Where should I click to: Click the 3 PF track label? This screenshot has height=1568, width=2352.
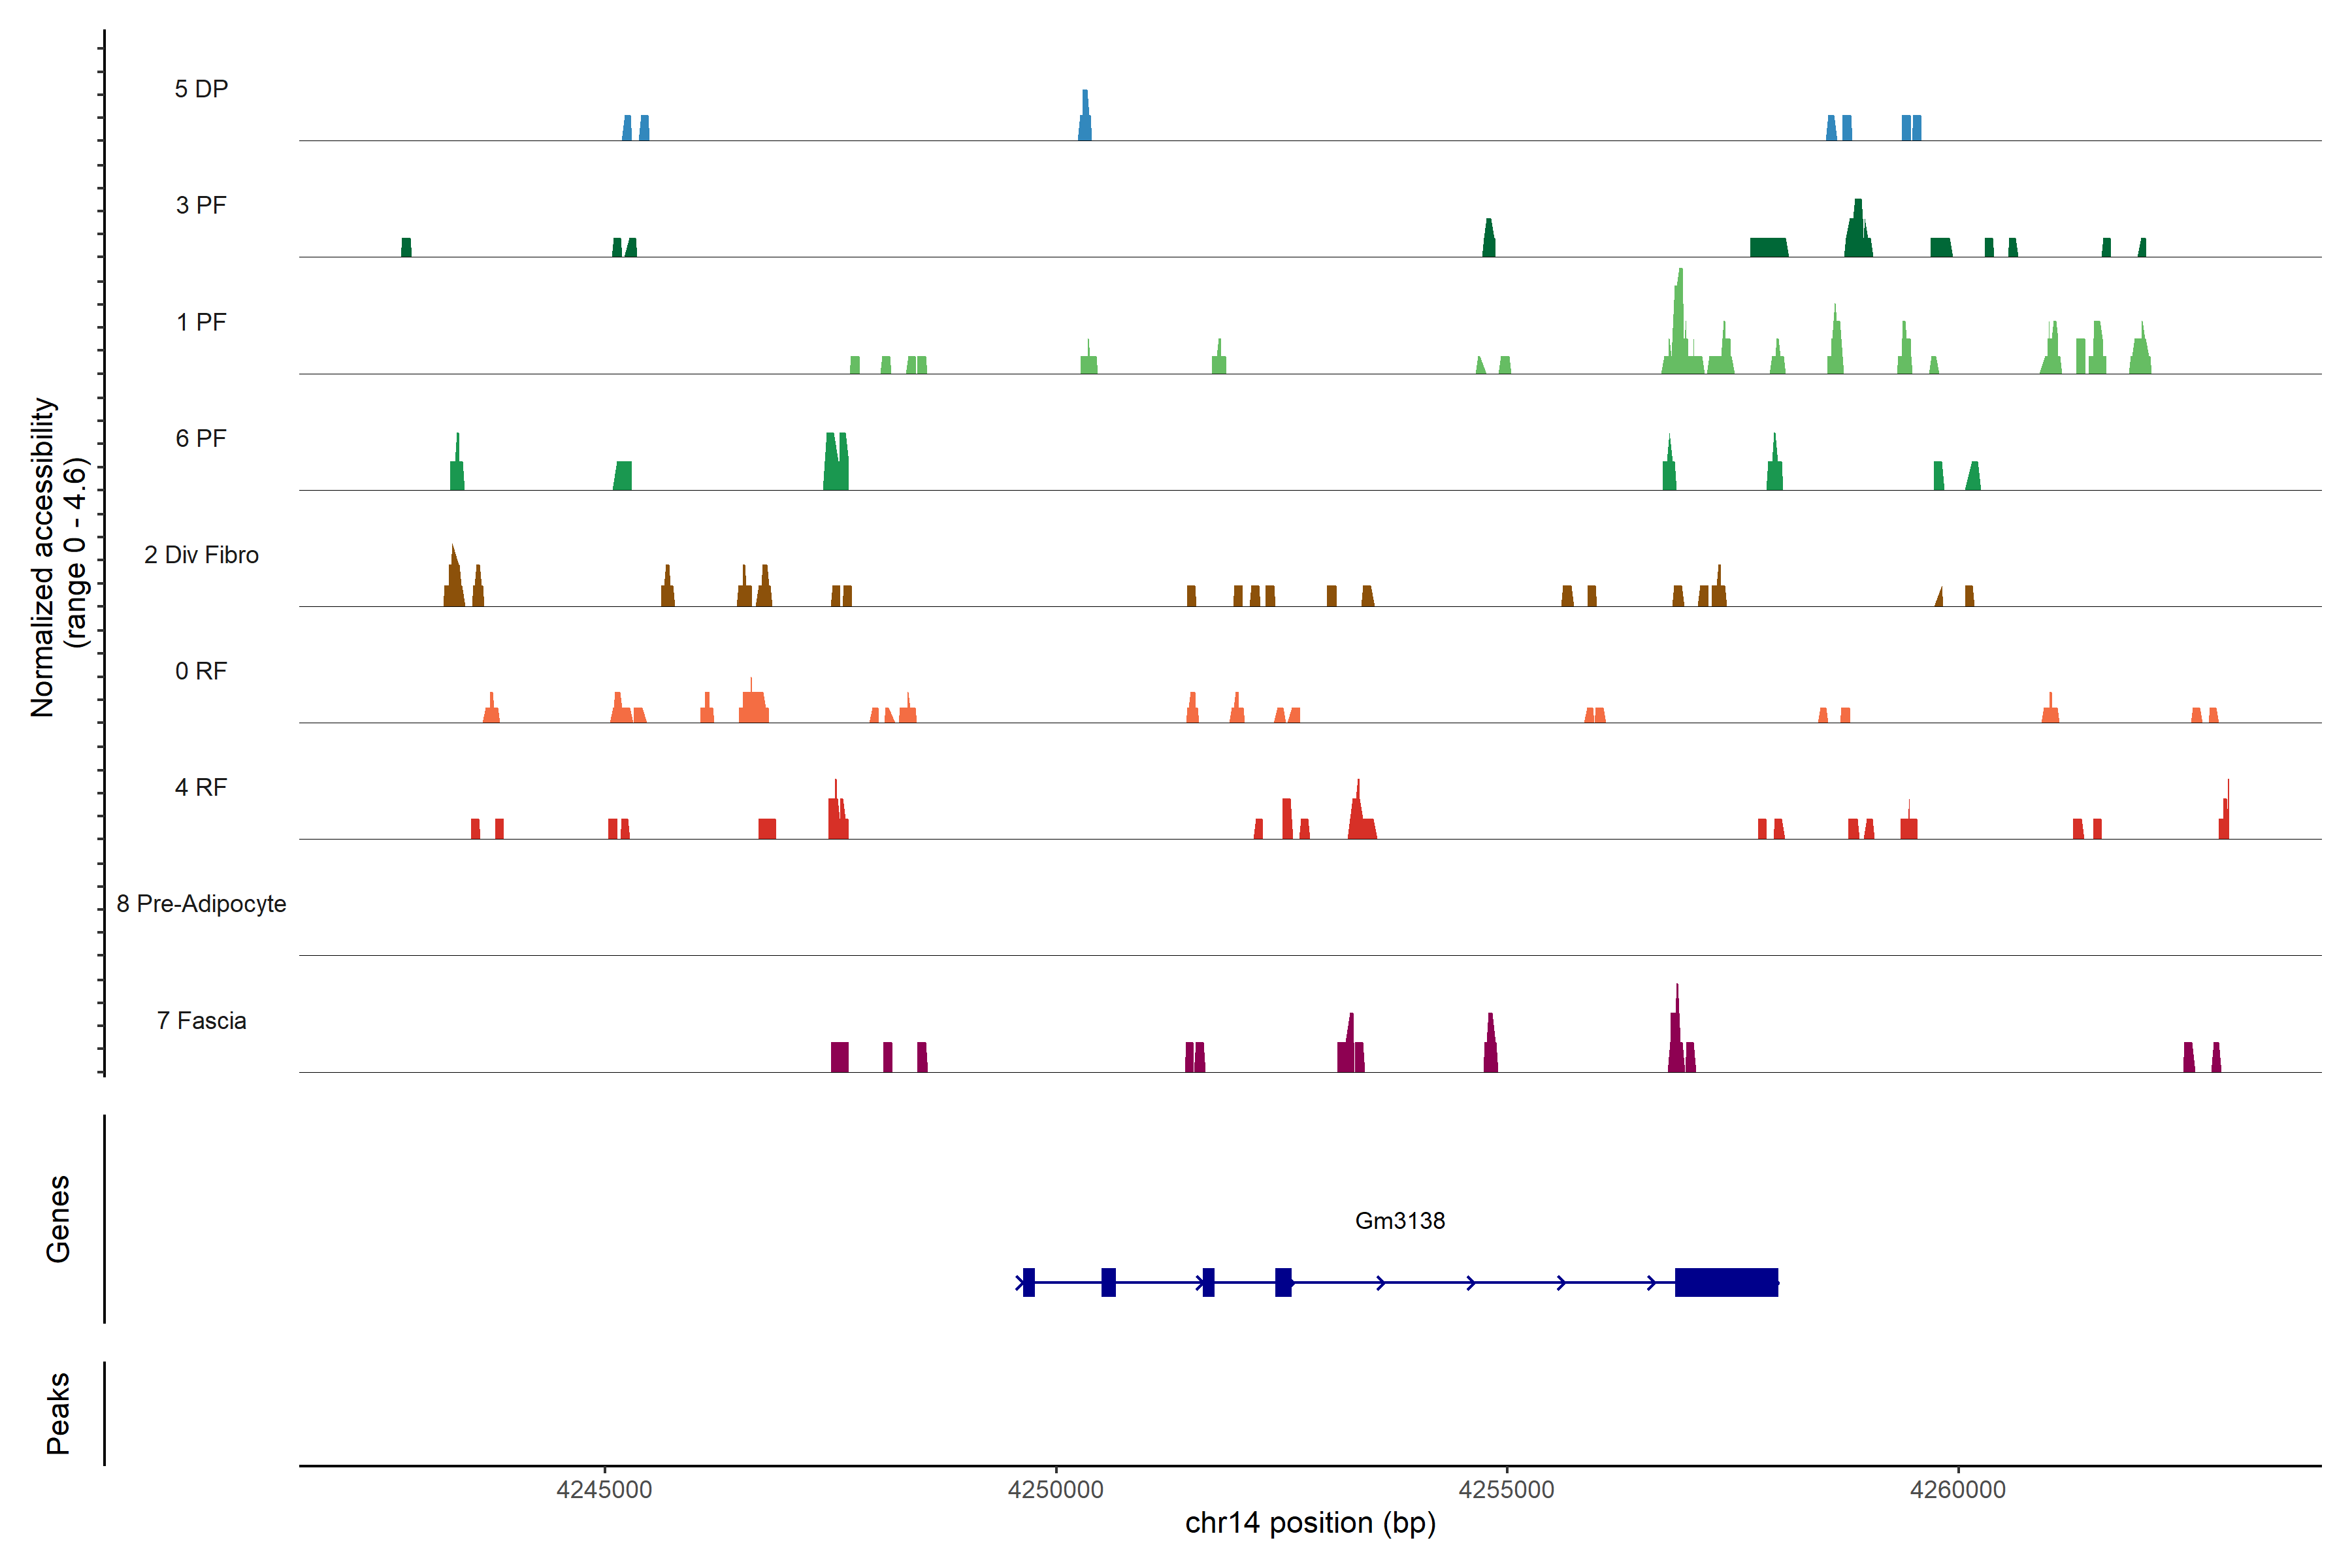tap(201, 205)
